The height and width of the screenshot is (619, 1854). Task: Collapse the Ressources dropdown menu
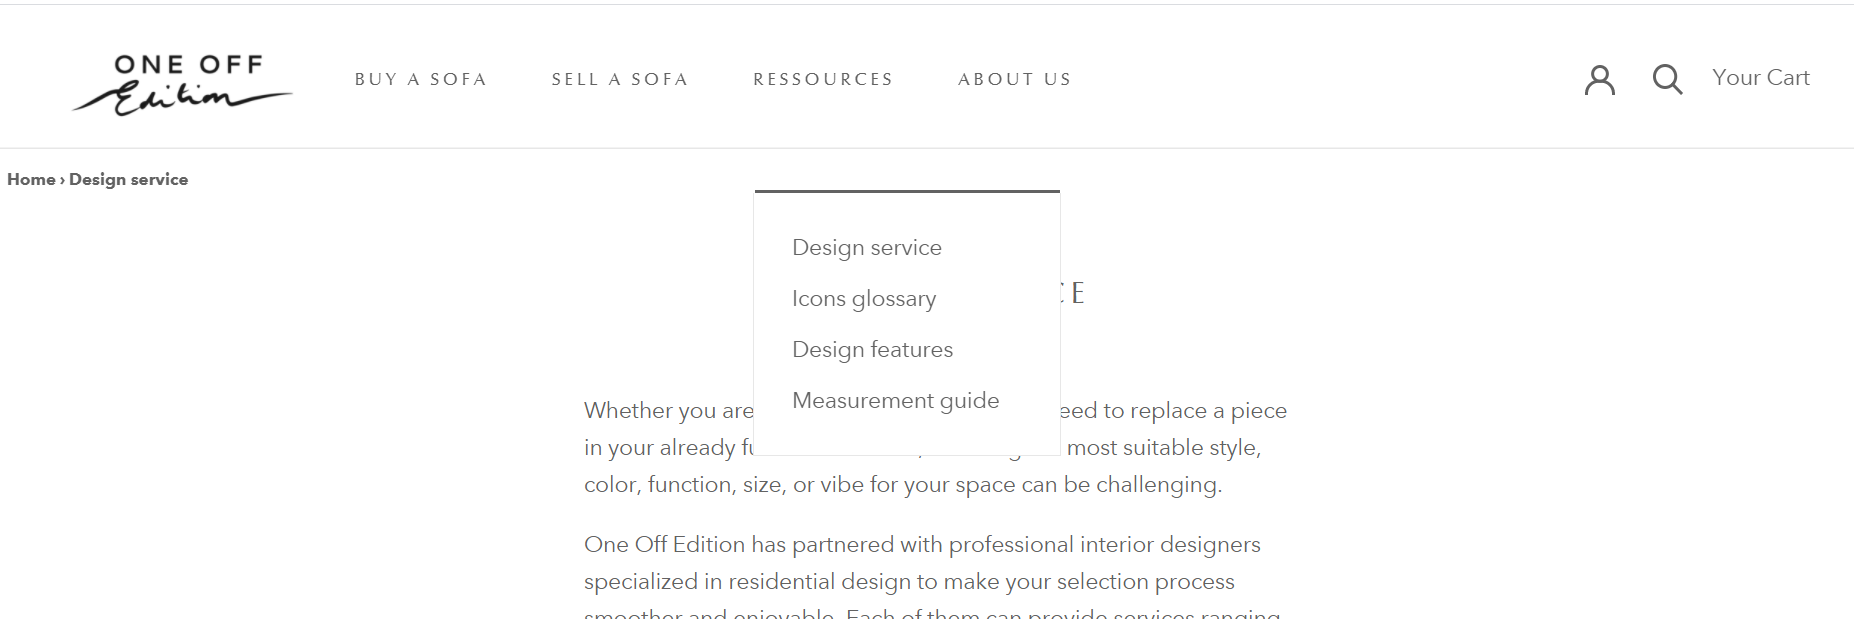pos(823,79)
